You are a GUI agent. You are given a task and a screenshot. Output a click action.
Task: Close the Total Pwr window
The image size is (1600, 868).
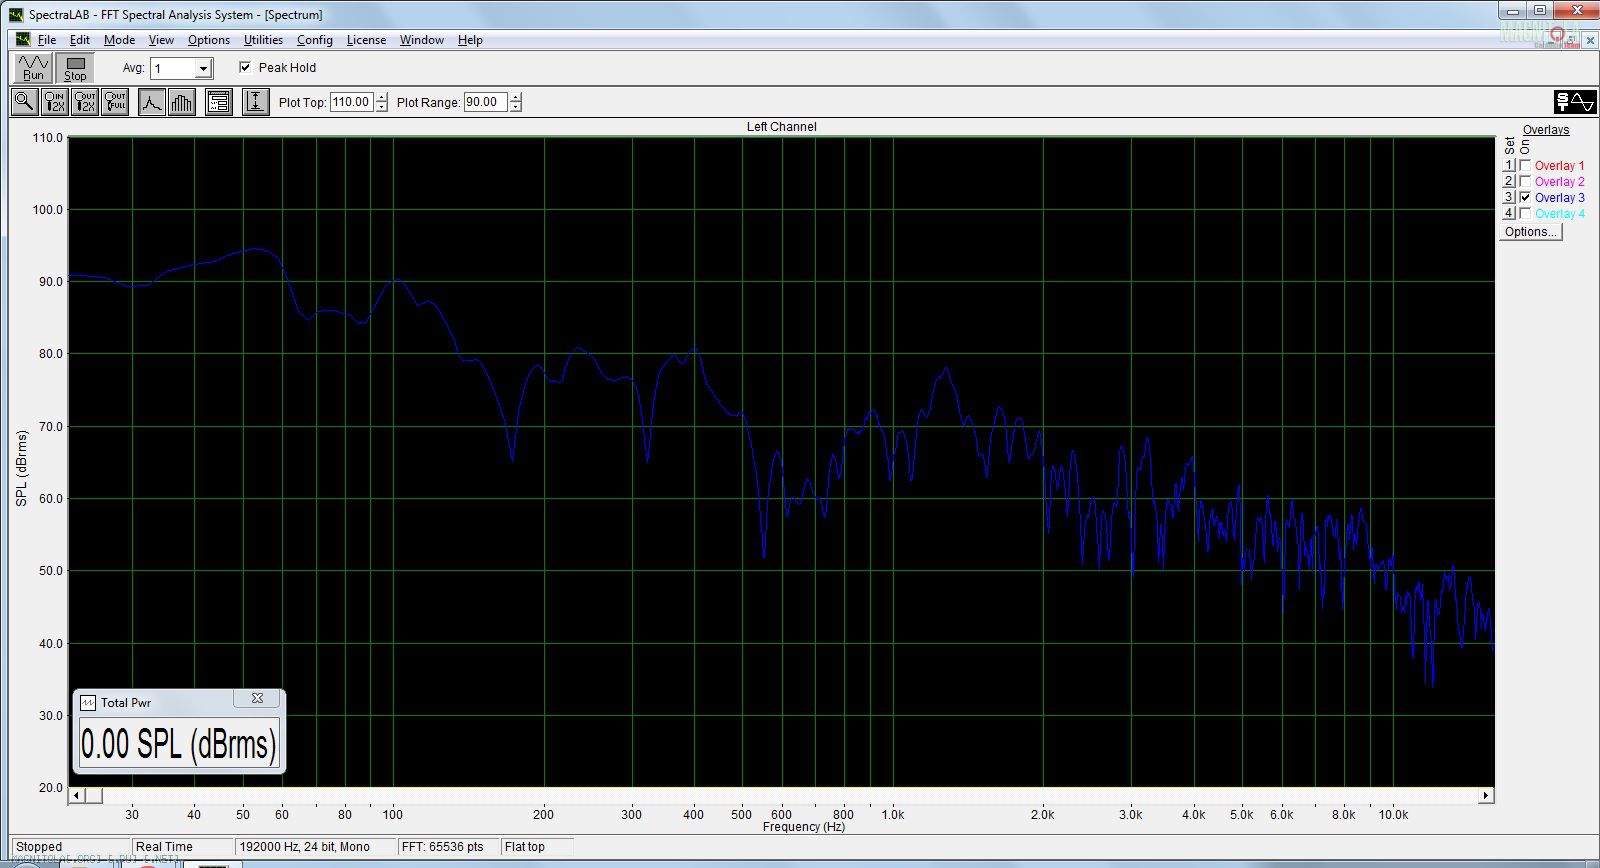click(x=257, y=699)
